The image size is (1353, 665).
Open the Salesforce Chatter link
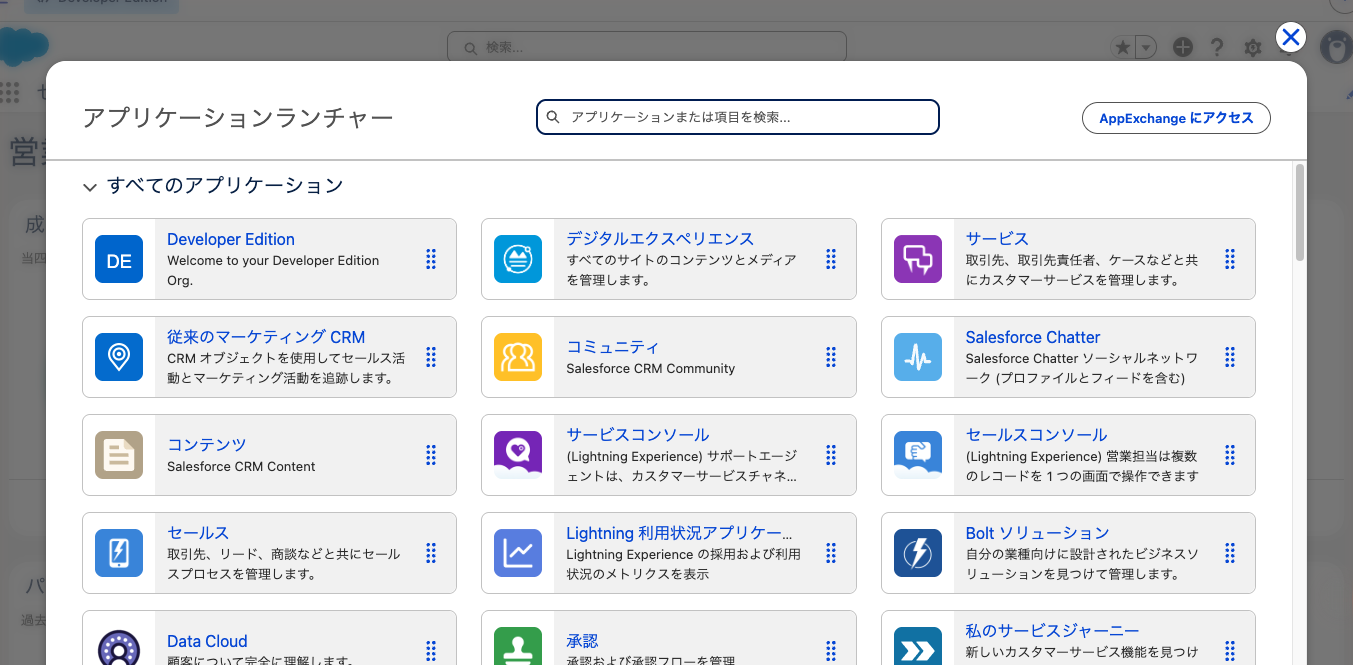1033,337
